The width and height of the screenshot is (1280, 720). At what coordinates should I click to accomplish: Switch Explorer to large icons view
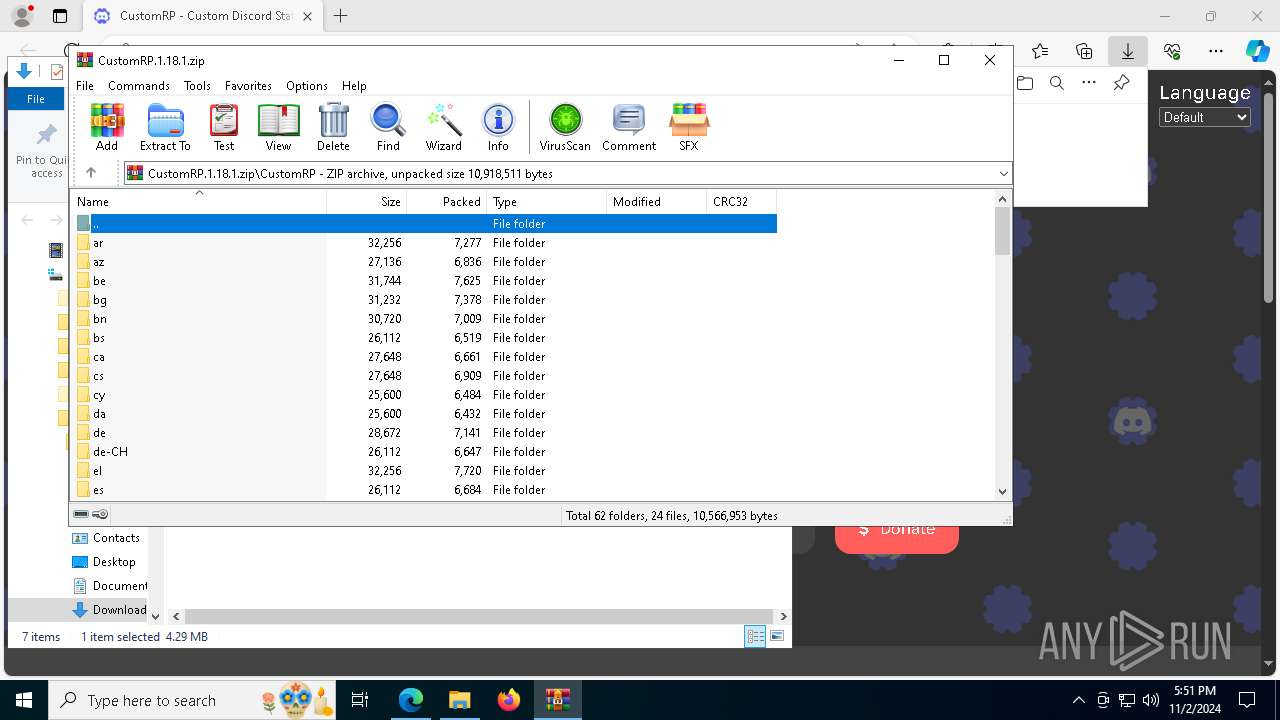coord(777,636)
